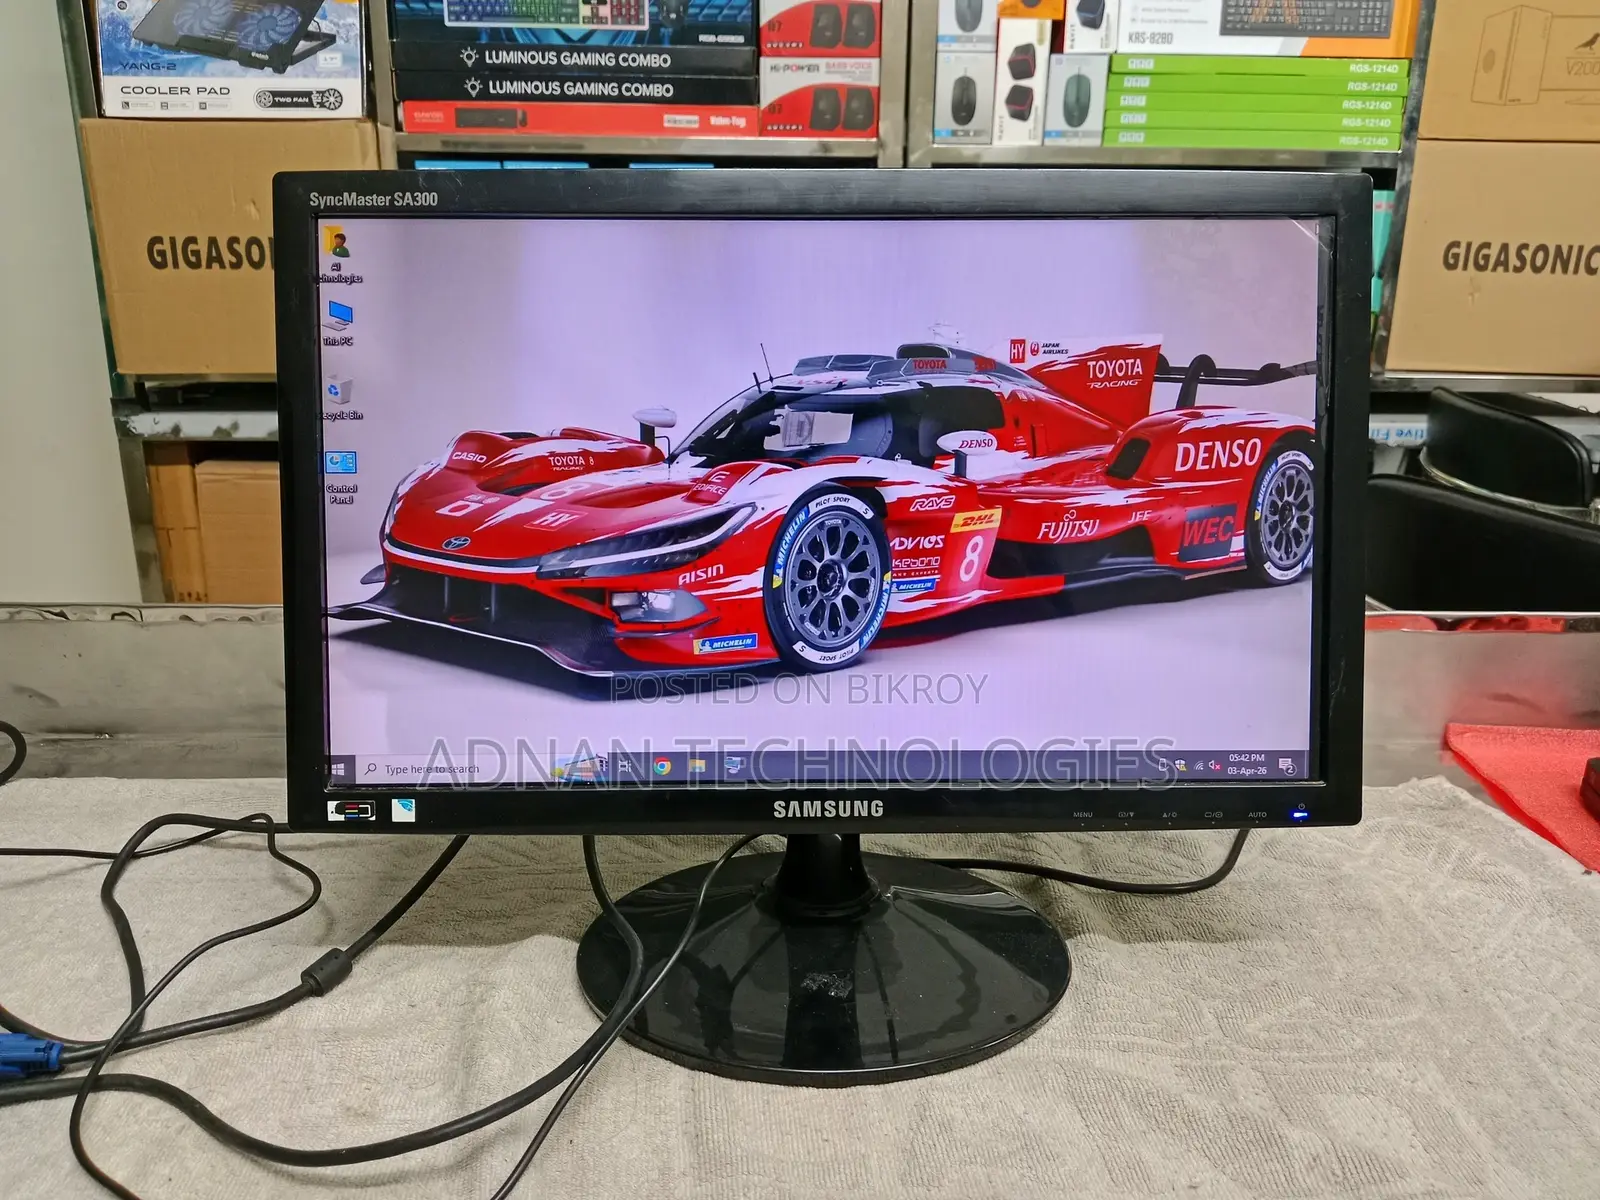
Task: Open Task View on the taskbar
Action: point(624,766)
